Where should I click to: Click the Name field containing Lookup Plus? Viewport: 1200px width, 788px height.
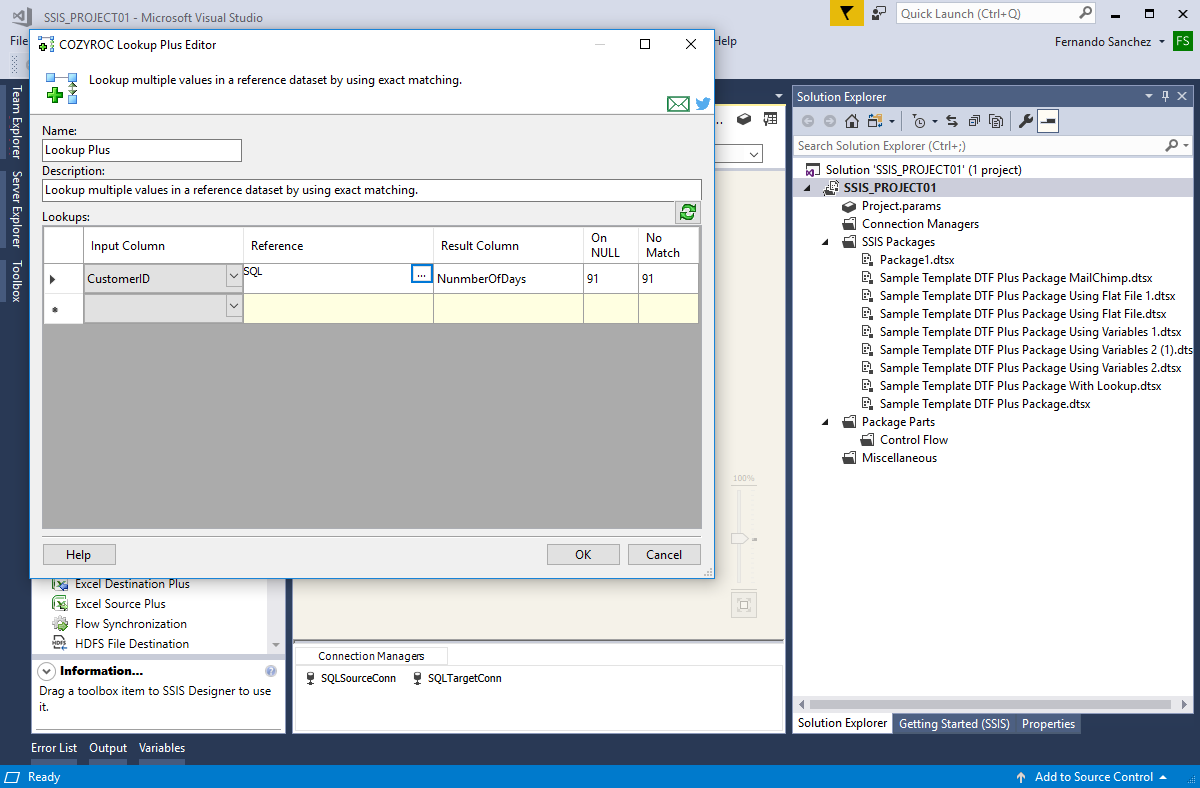pos(142,150)
